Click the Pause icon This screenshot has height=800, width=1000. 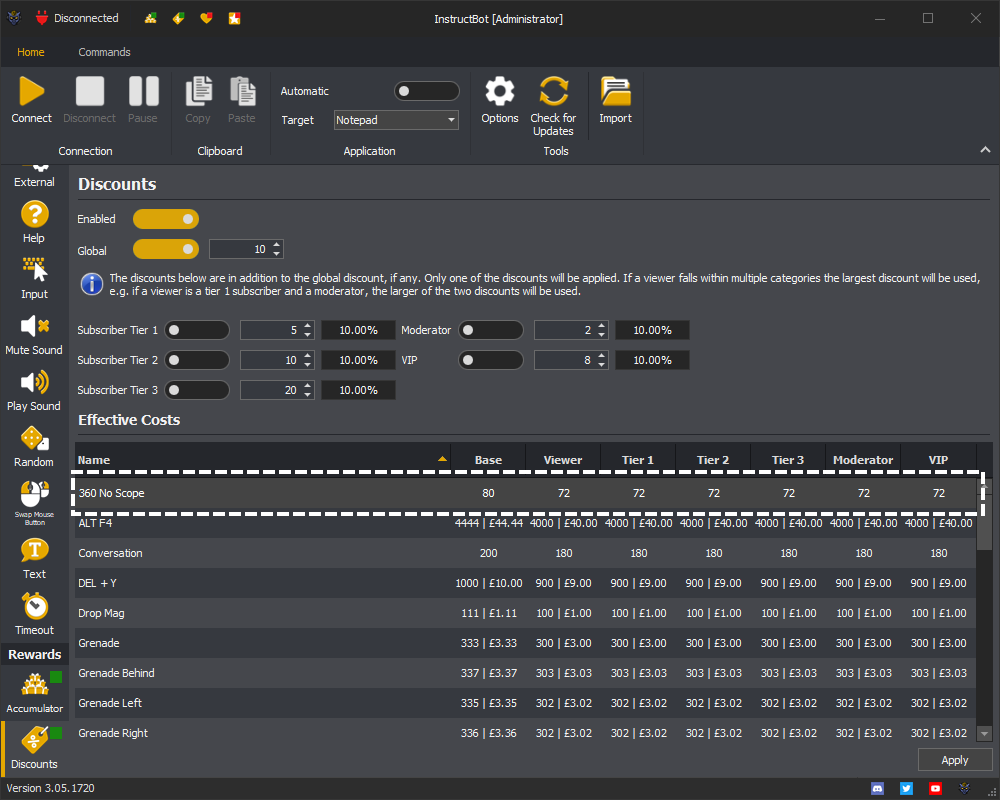[143, 91]
